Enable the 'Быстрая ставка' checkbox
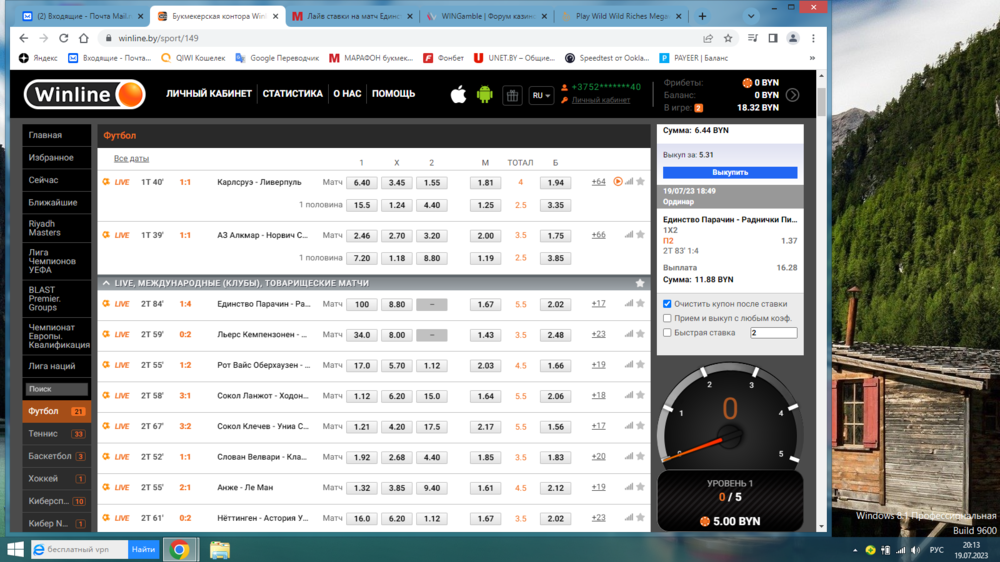 tap(667, 333)
